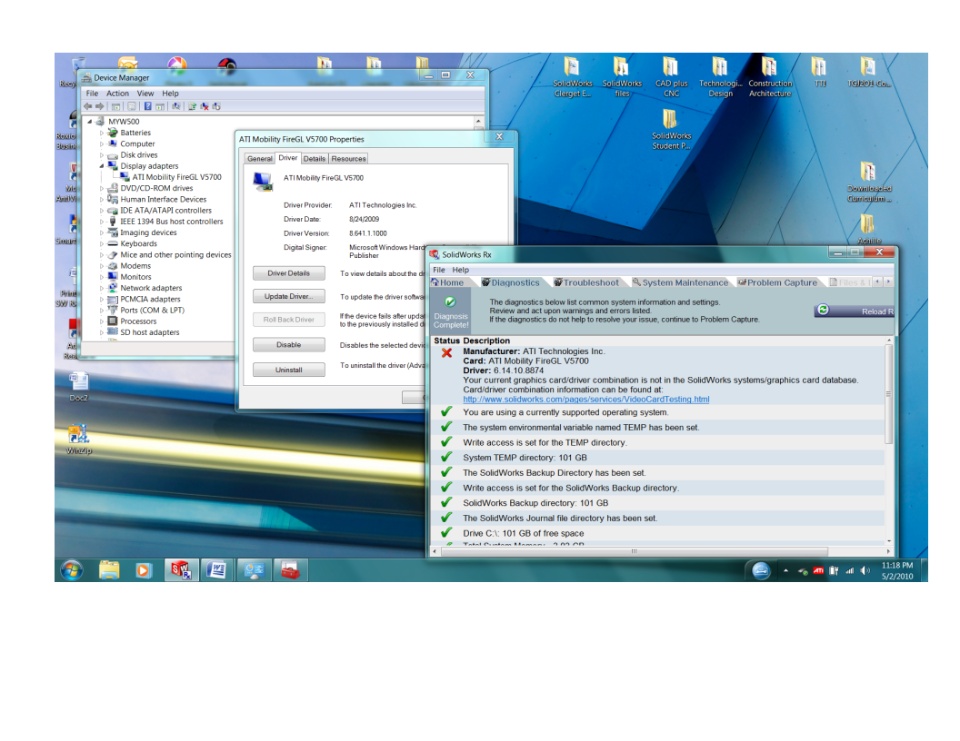Switch to SolidWorks Rx taskbar button

(181, 570)
